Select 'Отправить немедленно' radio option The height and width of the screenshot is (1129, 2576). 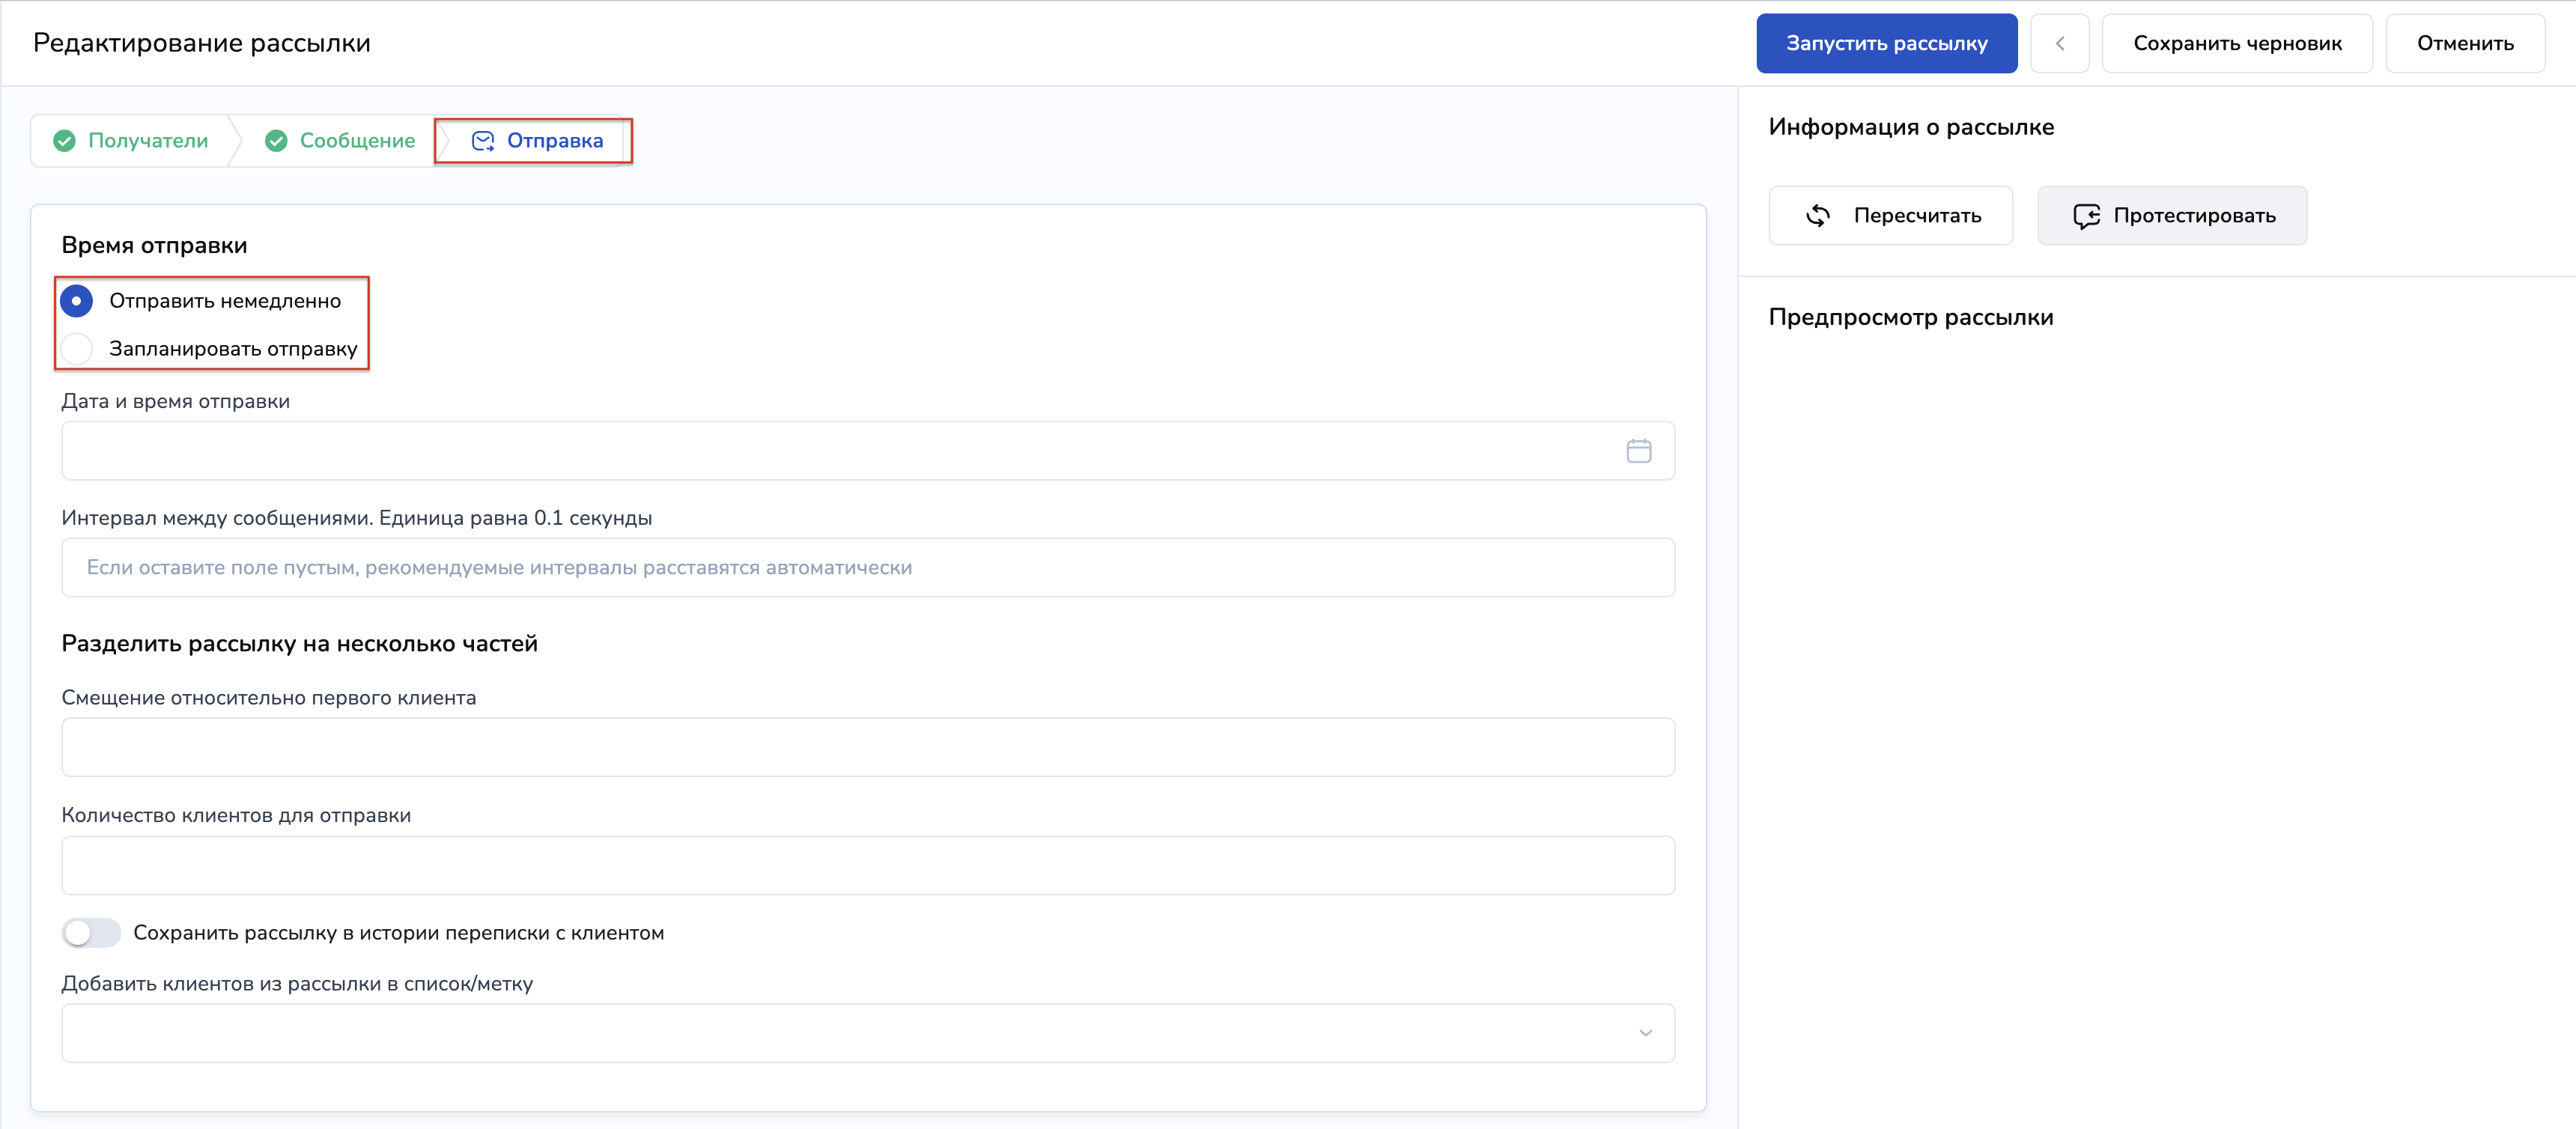click(x=77, y=301)
